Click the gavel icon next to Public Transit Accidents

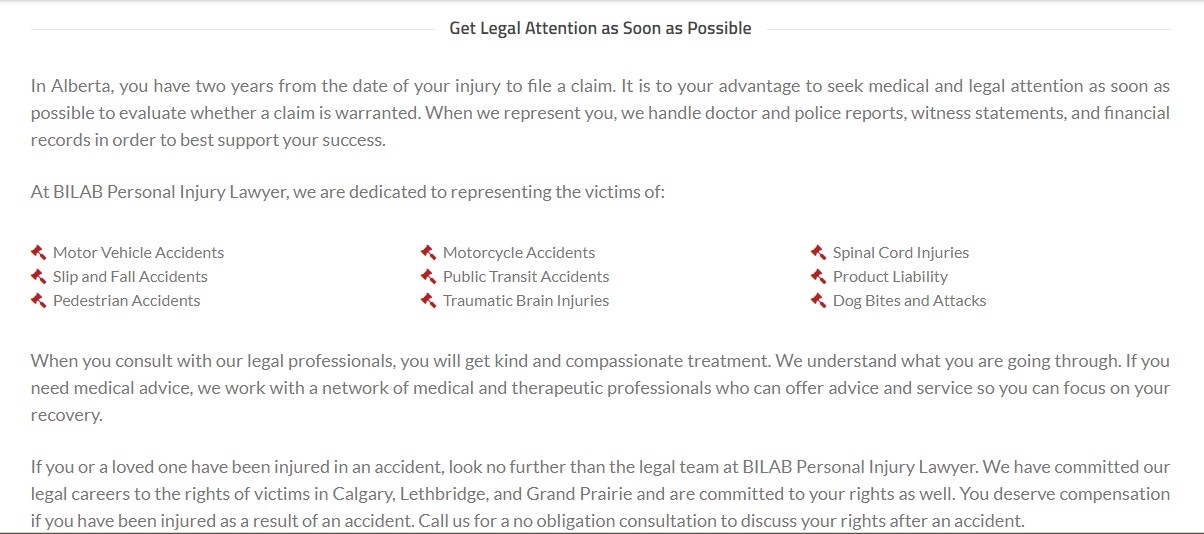point(429,276)
